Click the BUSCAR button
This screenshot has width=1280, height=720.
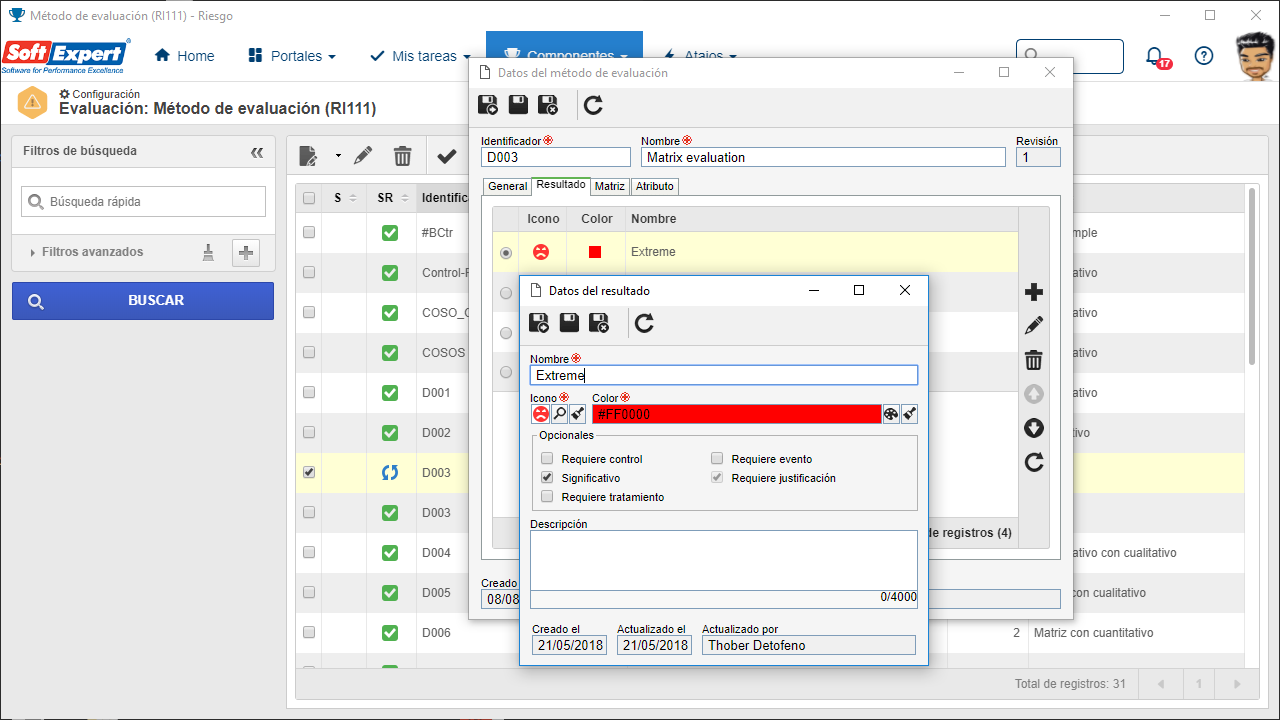coord(142,300)
